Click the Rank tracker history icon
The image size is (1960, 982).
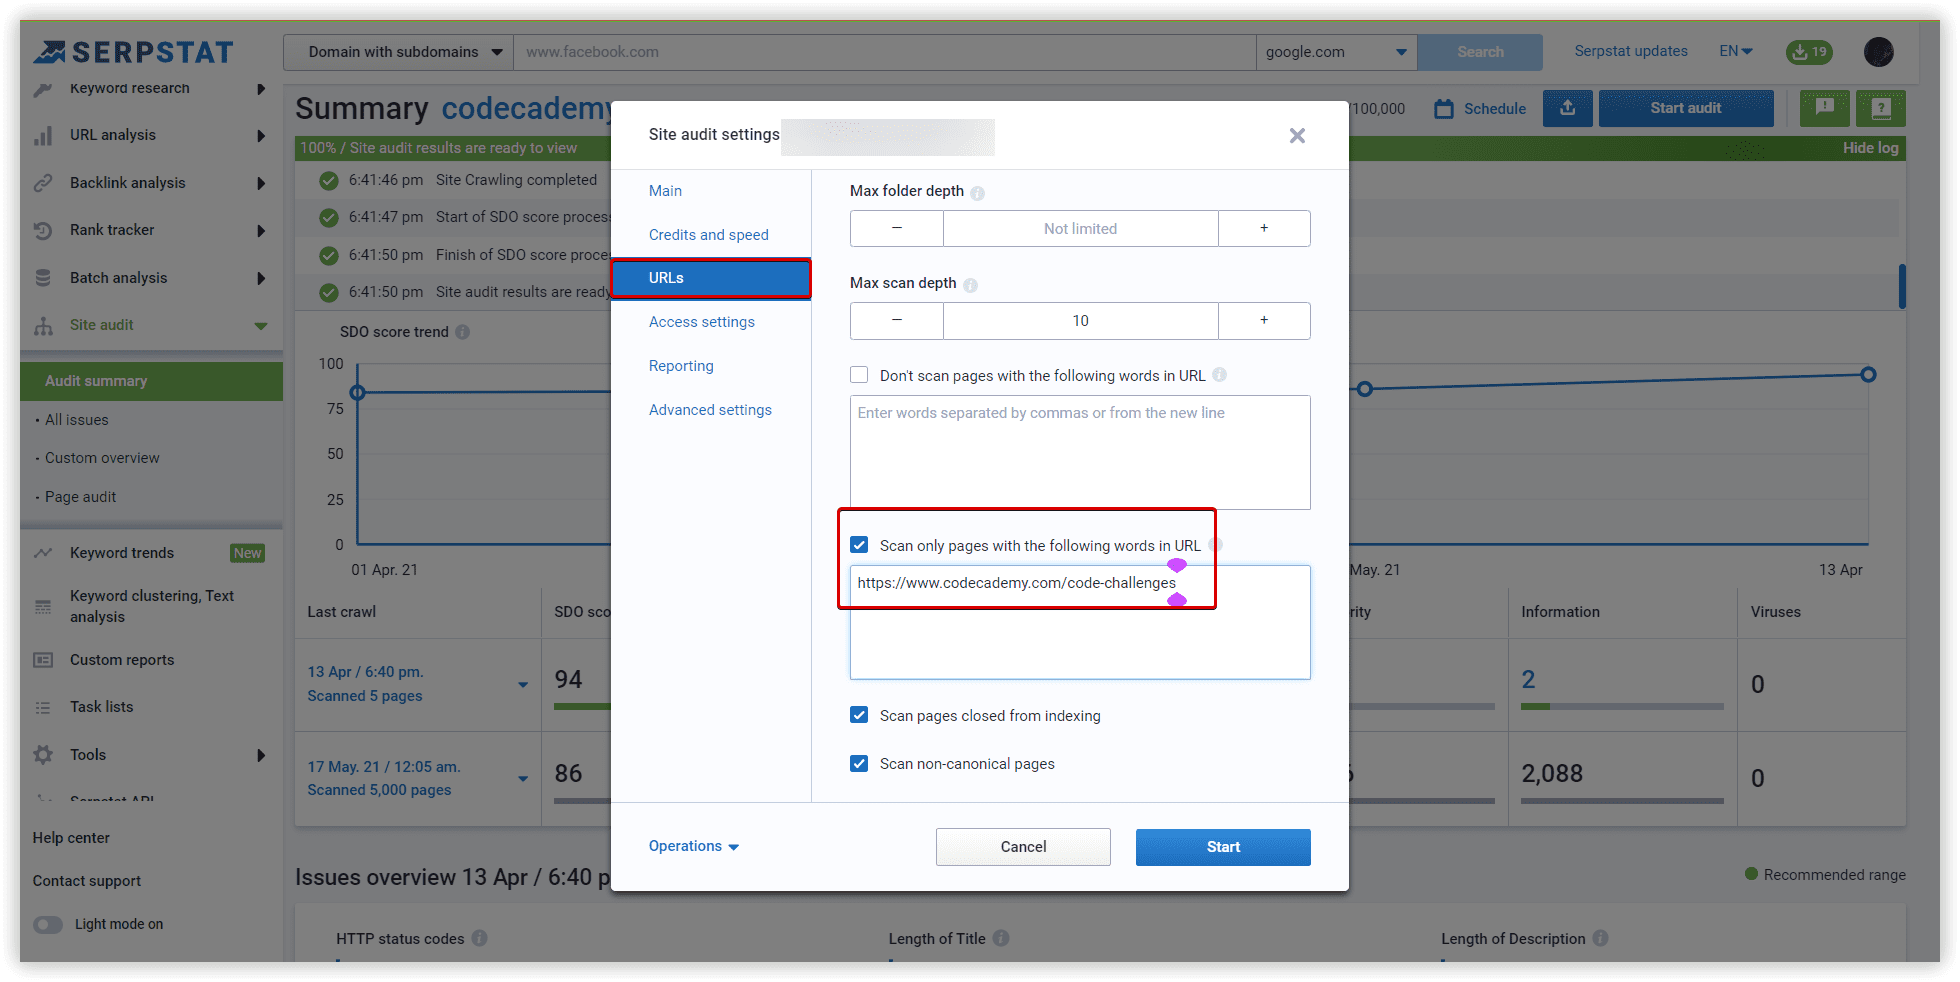(x=43, y=231)
